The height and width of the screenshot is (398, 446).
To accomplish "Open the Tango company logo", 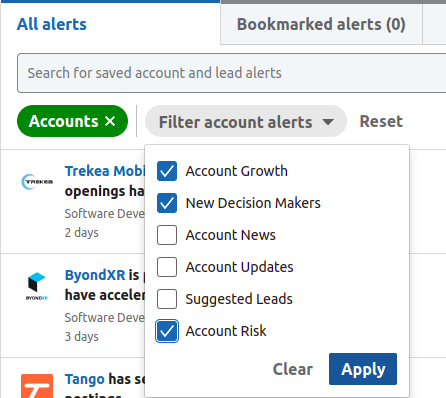I will click(x=37, y=386).
